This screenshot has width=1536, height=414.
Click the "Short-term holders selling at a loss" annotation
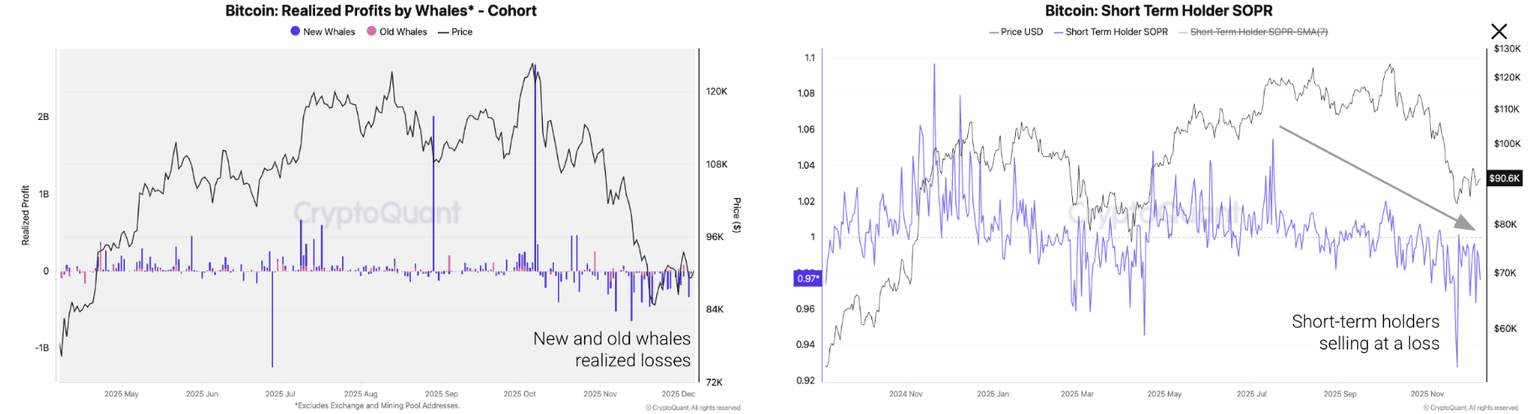(x=1365, y=333)
